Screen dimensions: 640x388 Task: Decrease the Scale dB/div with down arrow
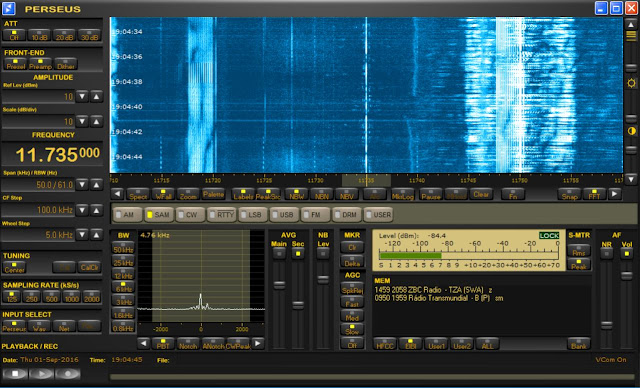82,121
